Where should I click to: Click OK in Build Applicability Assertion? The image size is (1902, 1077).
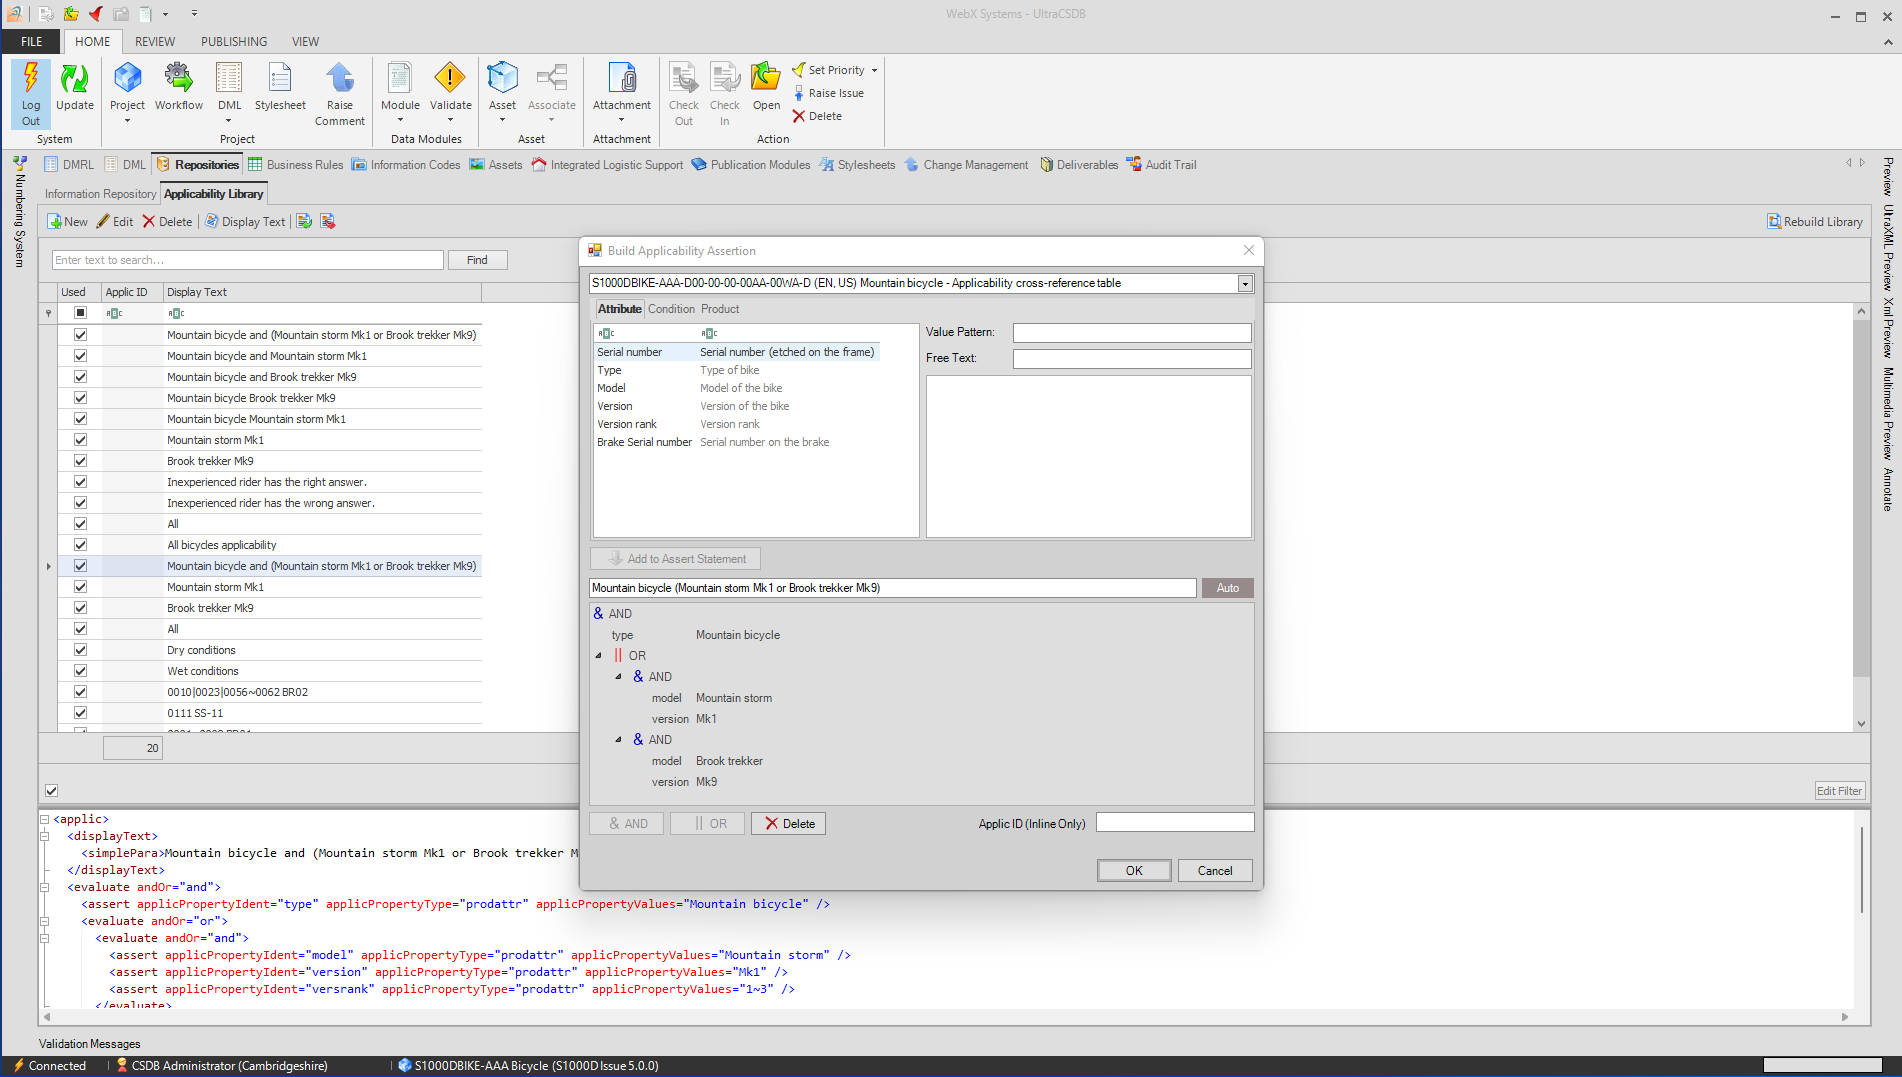coord(1134,871)
